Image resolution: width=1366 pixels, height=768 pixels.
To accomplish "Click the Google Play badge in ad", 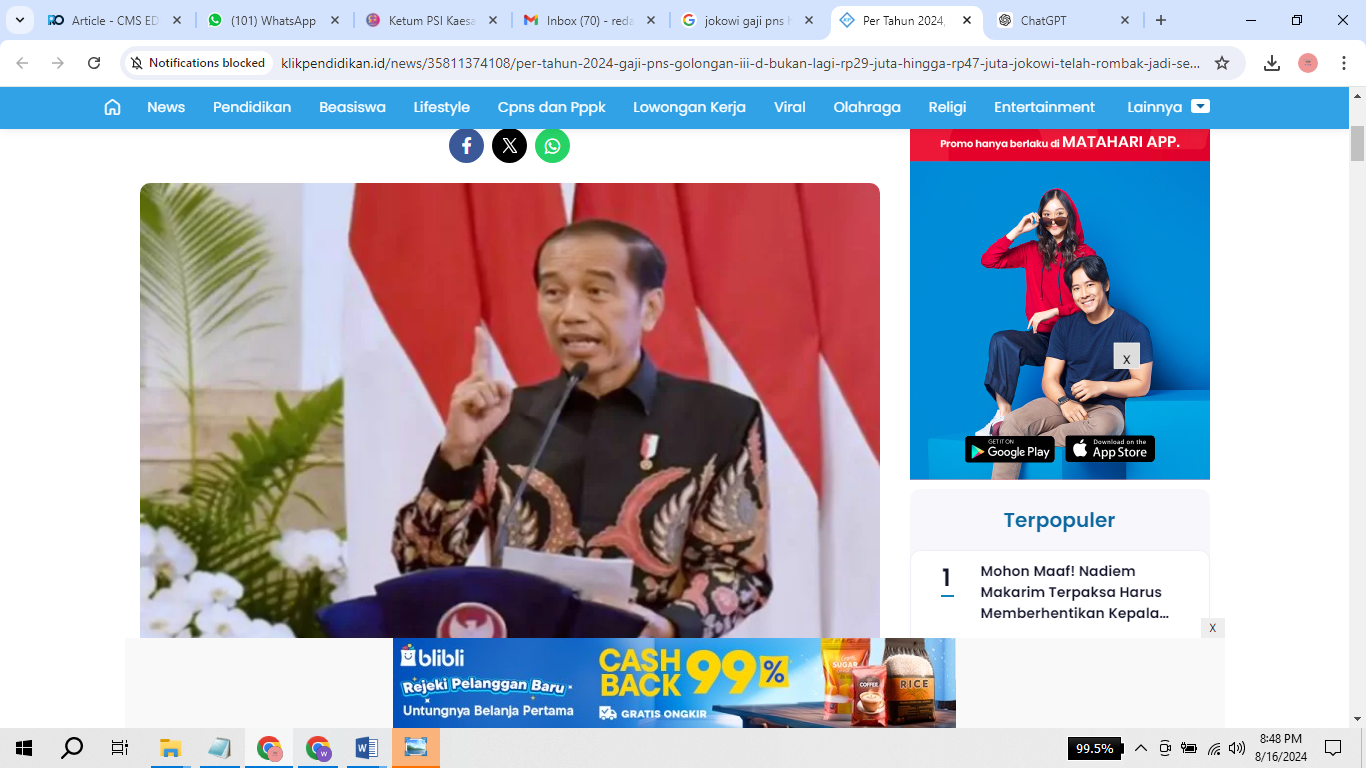I will click(x=1010, y=449).
